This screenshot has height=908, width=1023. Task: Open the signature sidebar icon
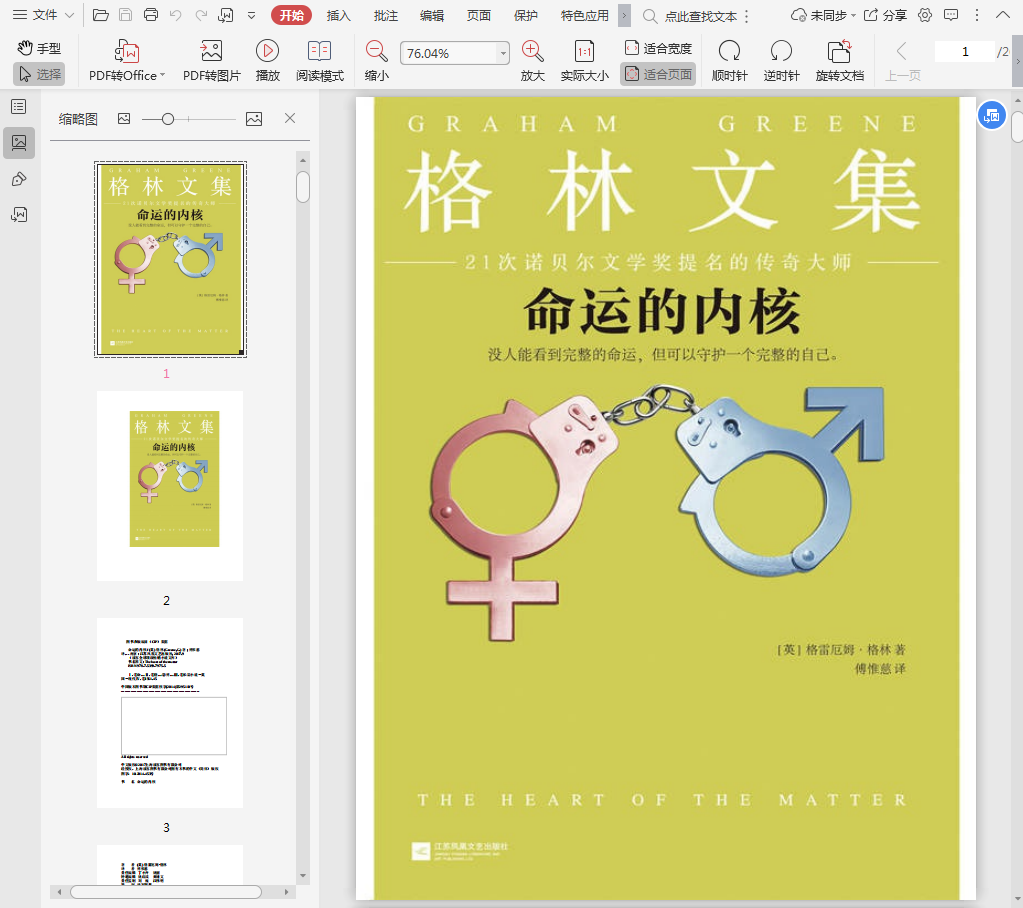19,215
